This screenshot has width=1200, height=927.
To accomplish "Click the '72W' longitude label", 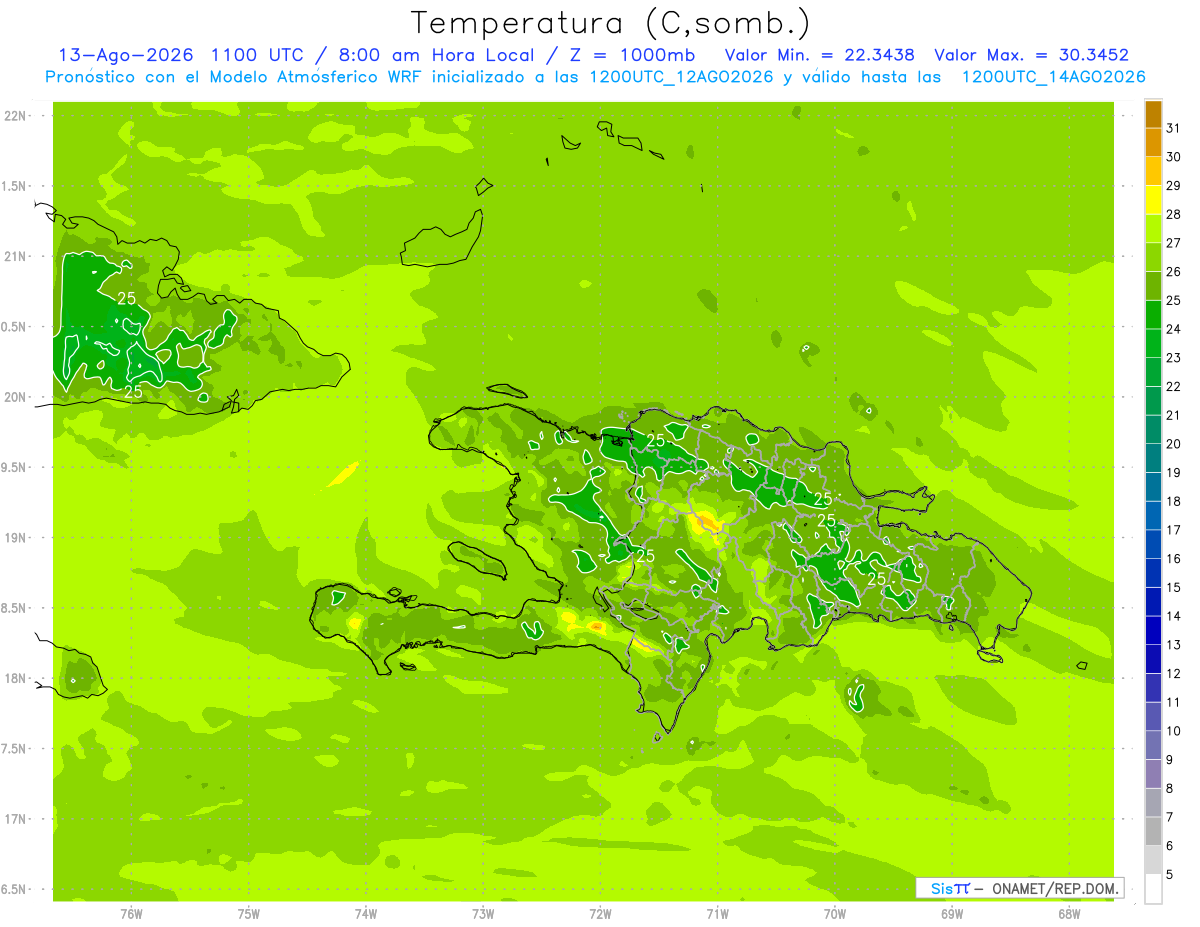I will (600, 914).
